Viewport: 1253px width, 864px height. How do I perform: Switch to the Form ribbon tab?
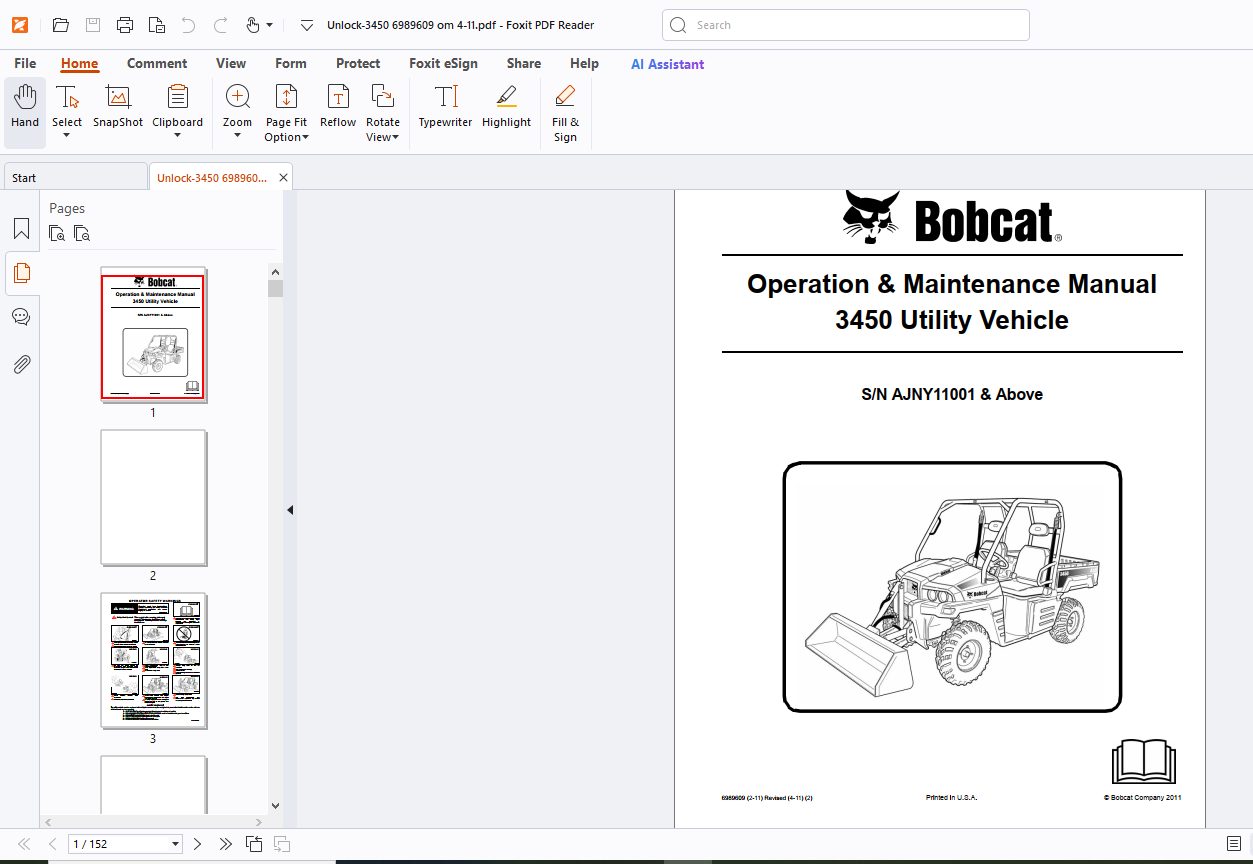tap(291, 63)
